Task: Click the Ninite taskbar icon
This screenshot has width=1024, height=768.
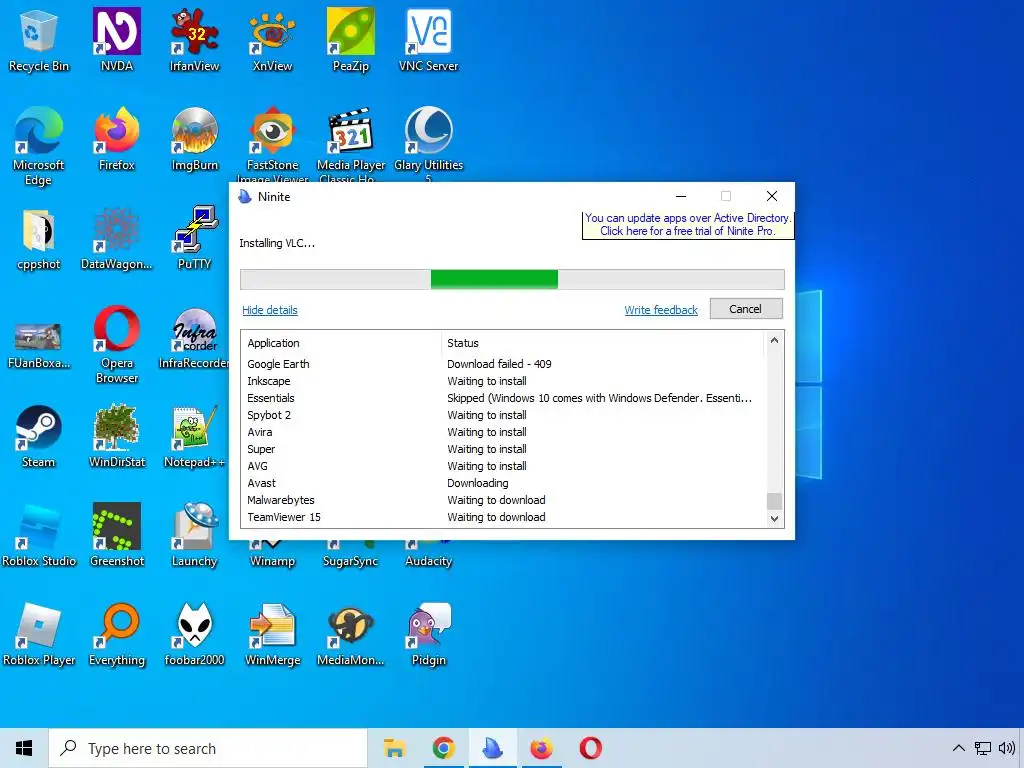Action: point(492,748)
